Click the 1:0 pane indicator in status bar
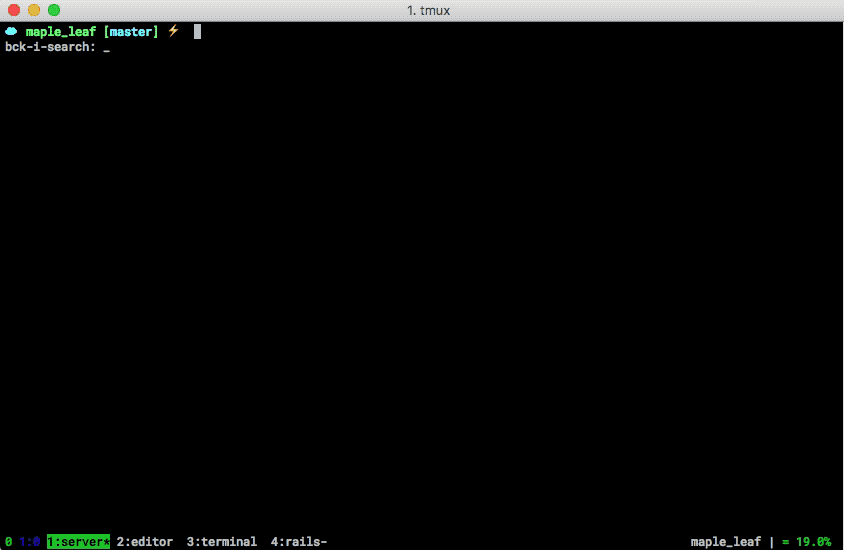 (30, 541)
